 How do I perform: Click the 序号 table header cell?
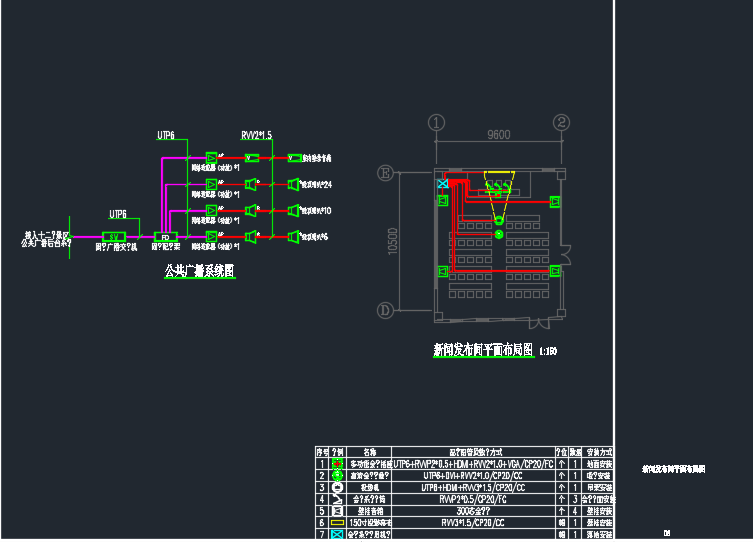(323, 452)
